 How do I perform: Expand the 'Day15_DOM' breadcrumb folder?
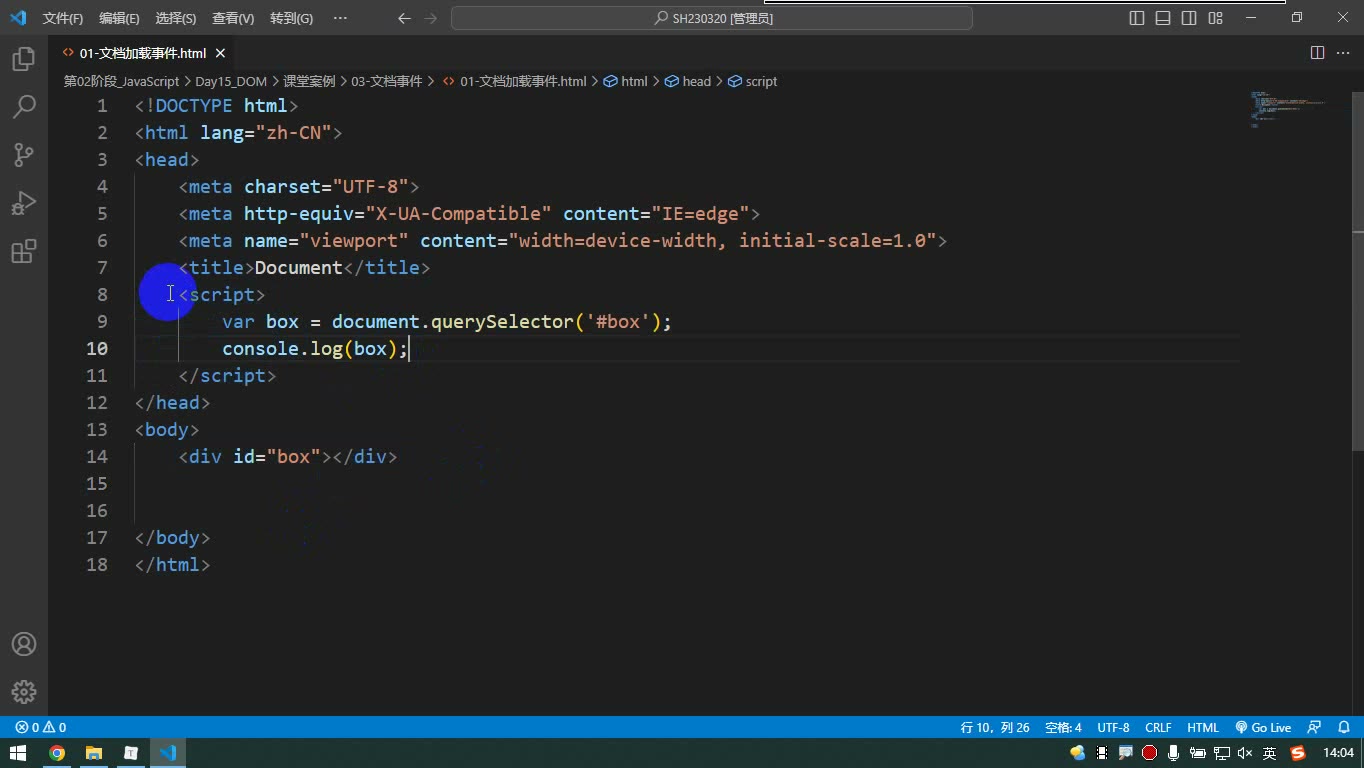pos(231,82)
